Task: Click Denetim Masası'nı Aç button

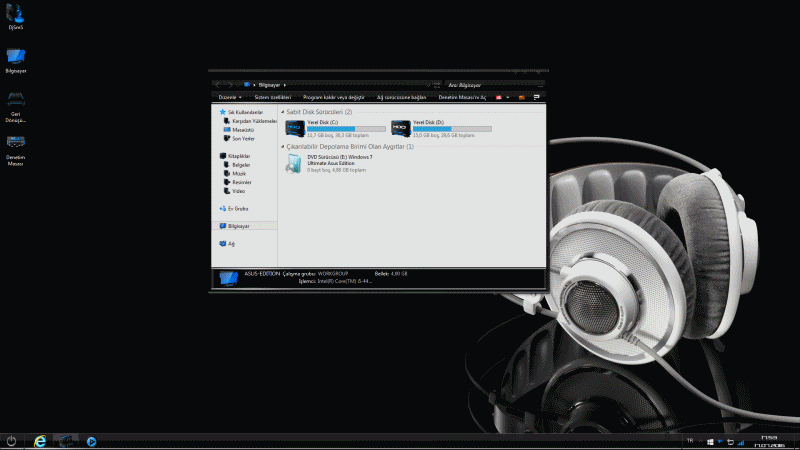Action: pyautogui.click(x=462, y=97)
